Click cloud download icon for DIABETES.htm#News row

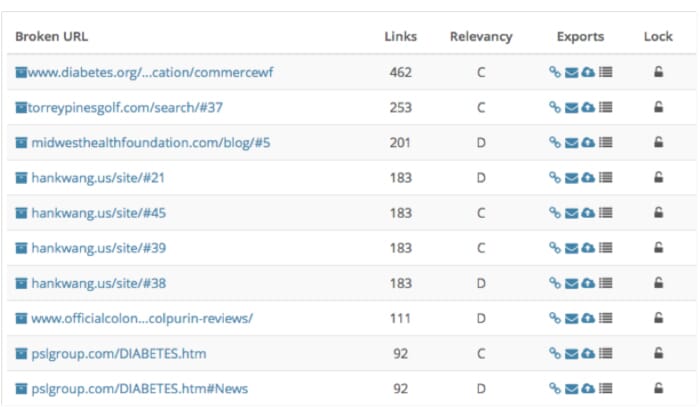pyautogui.click(x=588, y=389)
